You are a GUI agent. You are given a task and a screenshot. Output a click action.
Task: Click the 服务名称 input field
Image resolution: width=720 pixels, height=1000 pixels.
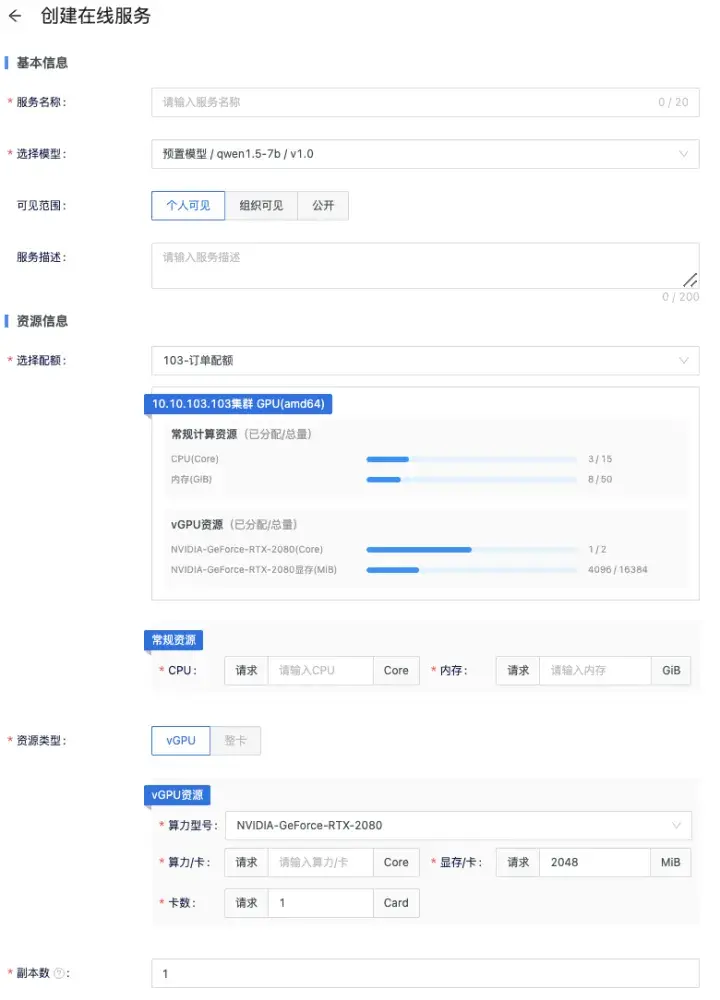pyautogui.click(x=405, y=102)
